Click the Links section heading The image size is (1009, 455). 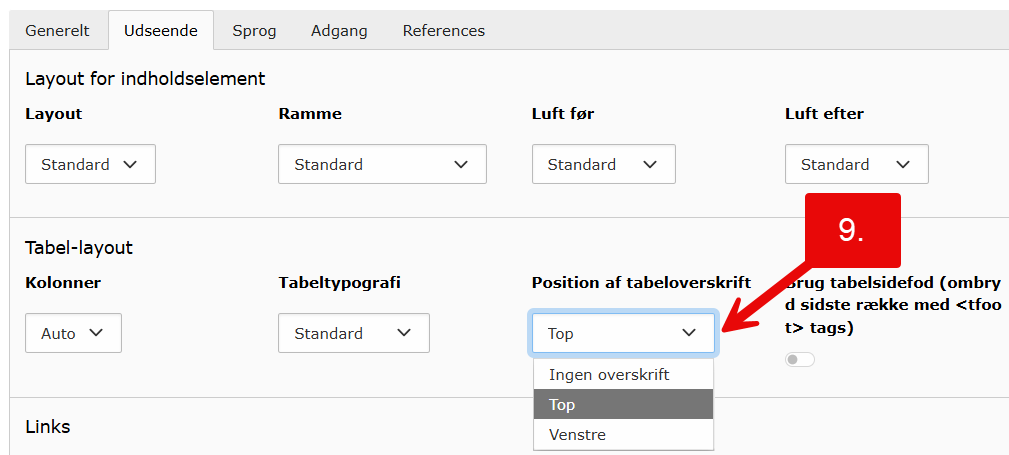coord(47,427)
